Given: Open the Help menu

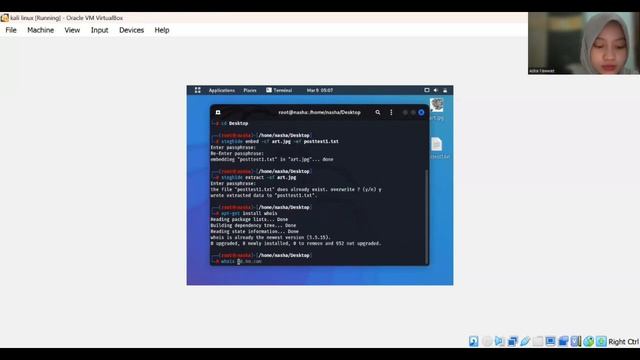Looking at the screenshot, I should click(162, 30).
